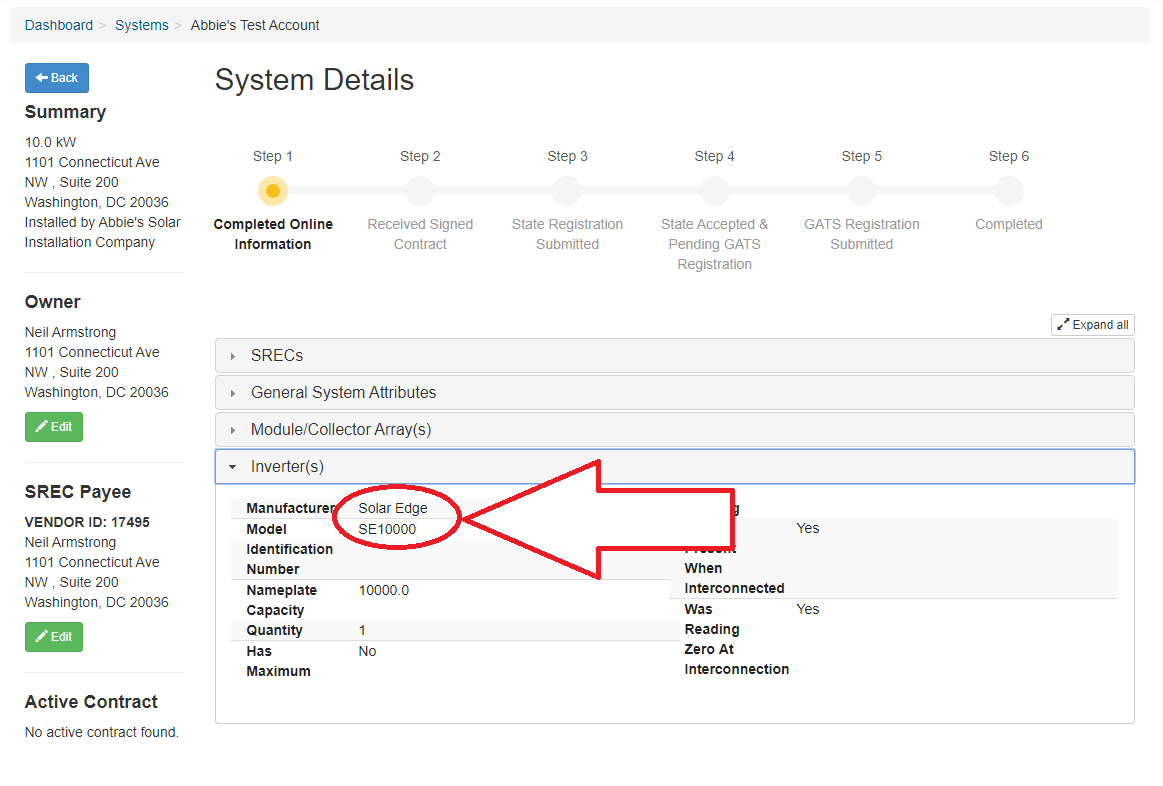
Task: Open the Dashboard breadcrumb link
Action: pyautogui.click(x=59, y=25)
